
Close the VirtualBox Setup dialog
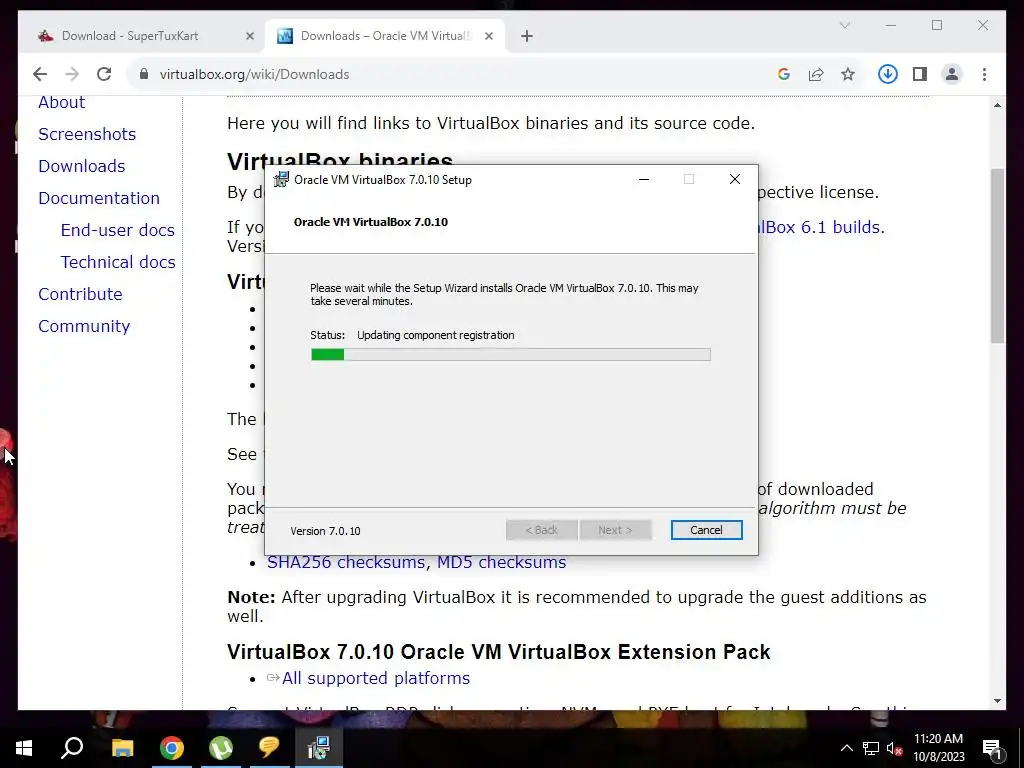pyautogui.click(x=735, y=180)
